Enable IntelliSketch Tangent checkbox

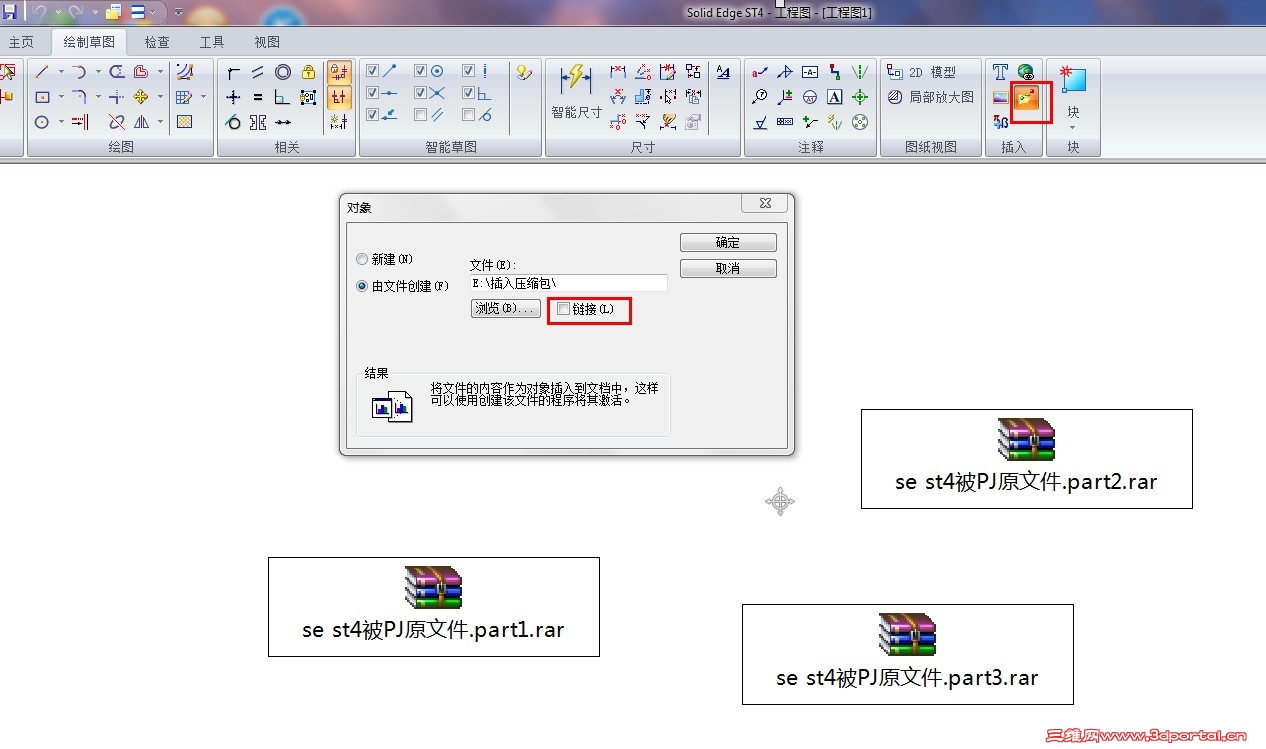(x=469, y=115)
